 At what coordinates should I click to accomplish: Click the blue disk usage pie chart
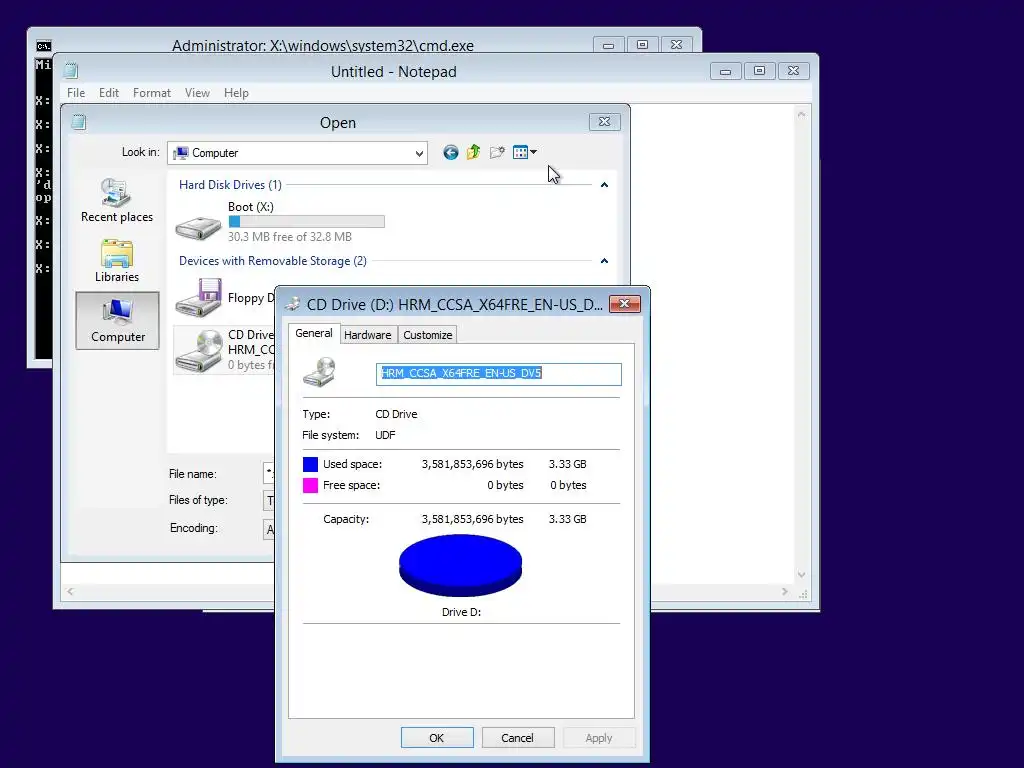tap(460, 566)
